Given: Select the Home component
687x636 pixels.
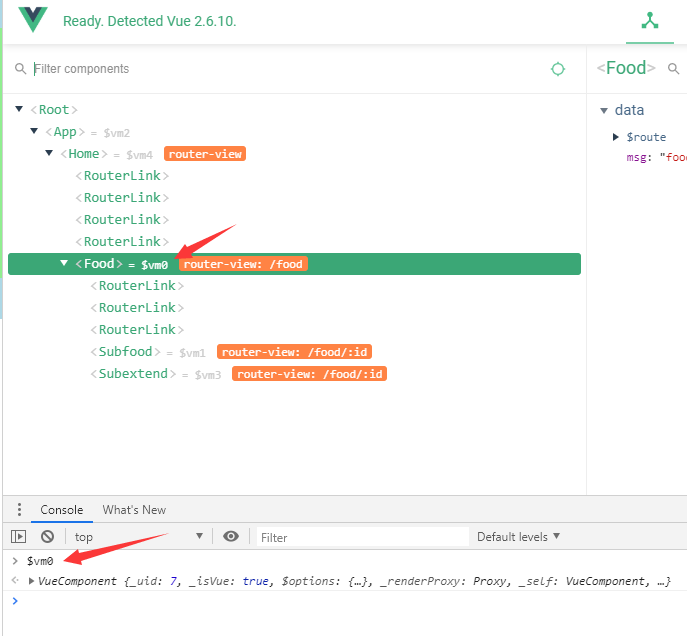Looking at the screenshot, I should click(x=84, y=154).
